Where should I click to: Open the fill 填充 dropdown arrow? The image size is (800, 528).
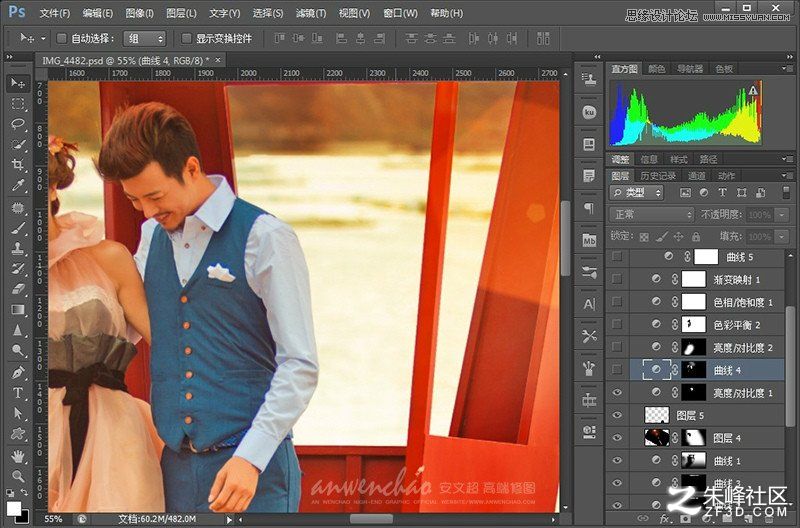point(782,237)
